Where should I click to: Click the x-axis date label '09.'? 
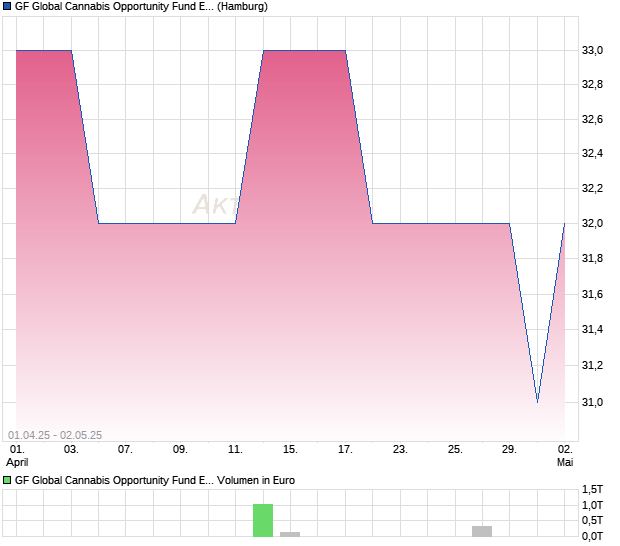pos(180,450)
